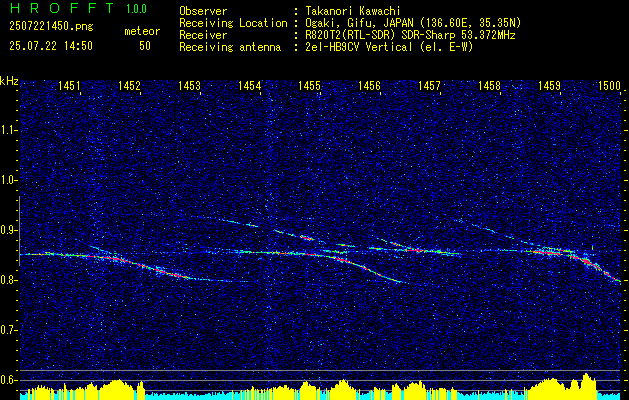Click the 1451 time marker
Screen dimensions: 629x400
[69, 85]
